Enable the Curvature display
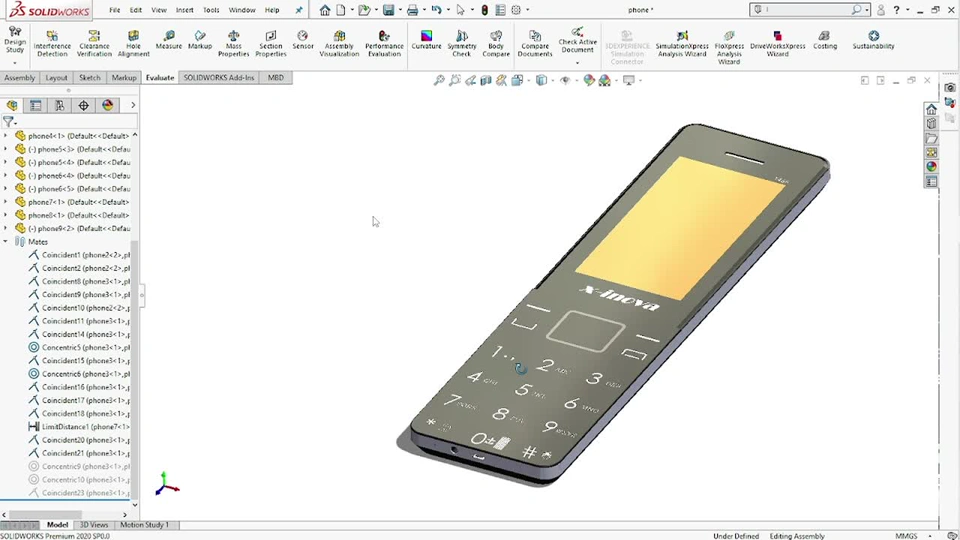Viewport: 960px width, 540px height. [x=426, y=40]
